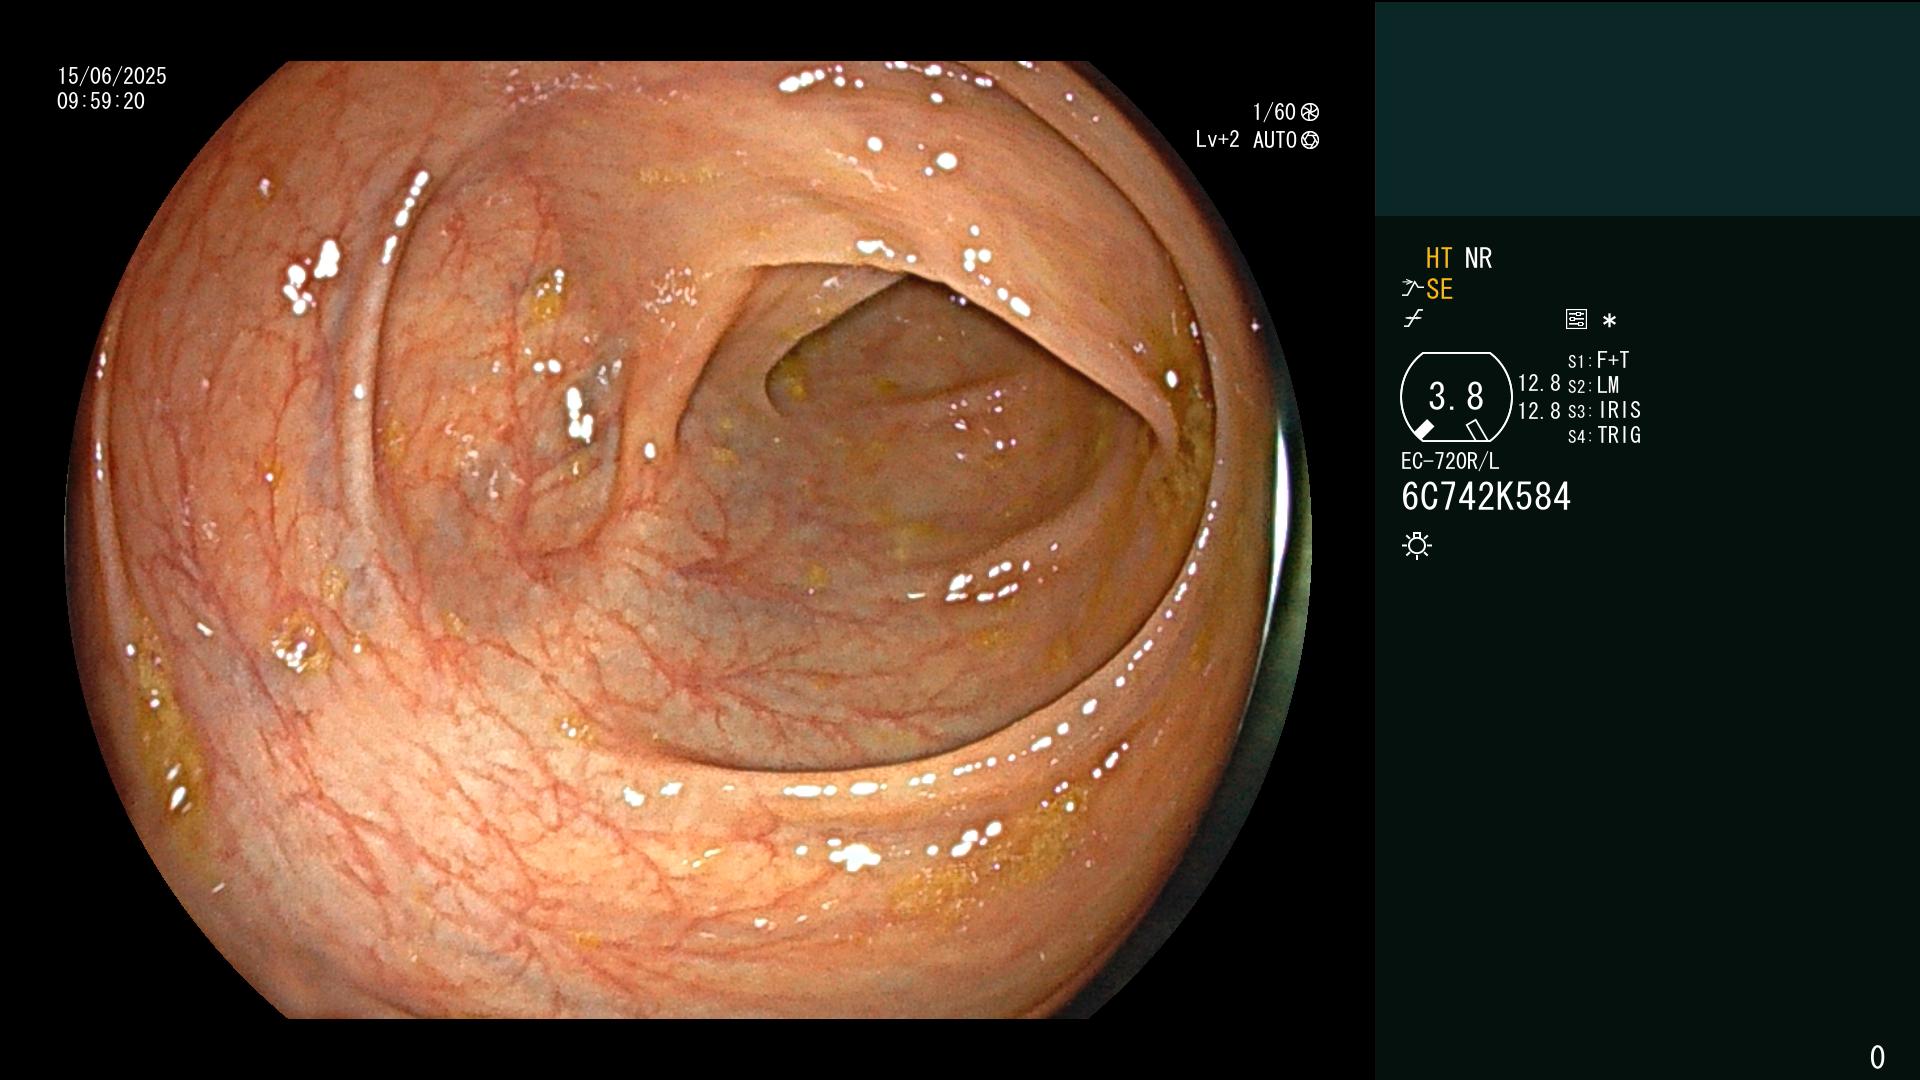Click the scope tip diagram showing 3.8
Image resolution: width=1920 pixels, height=1080 pixels.
click(1456, 397)
